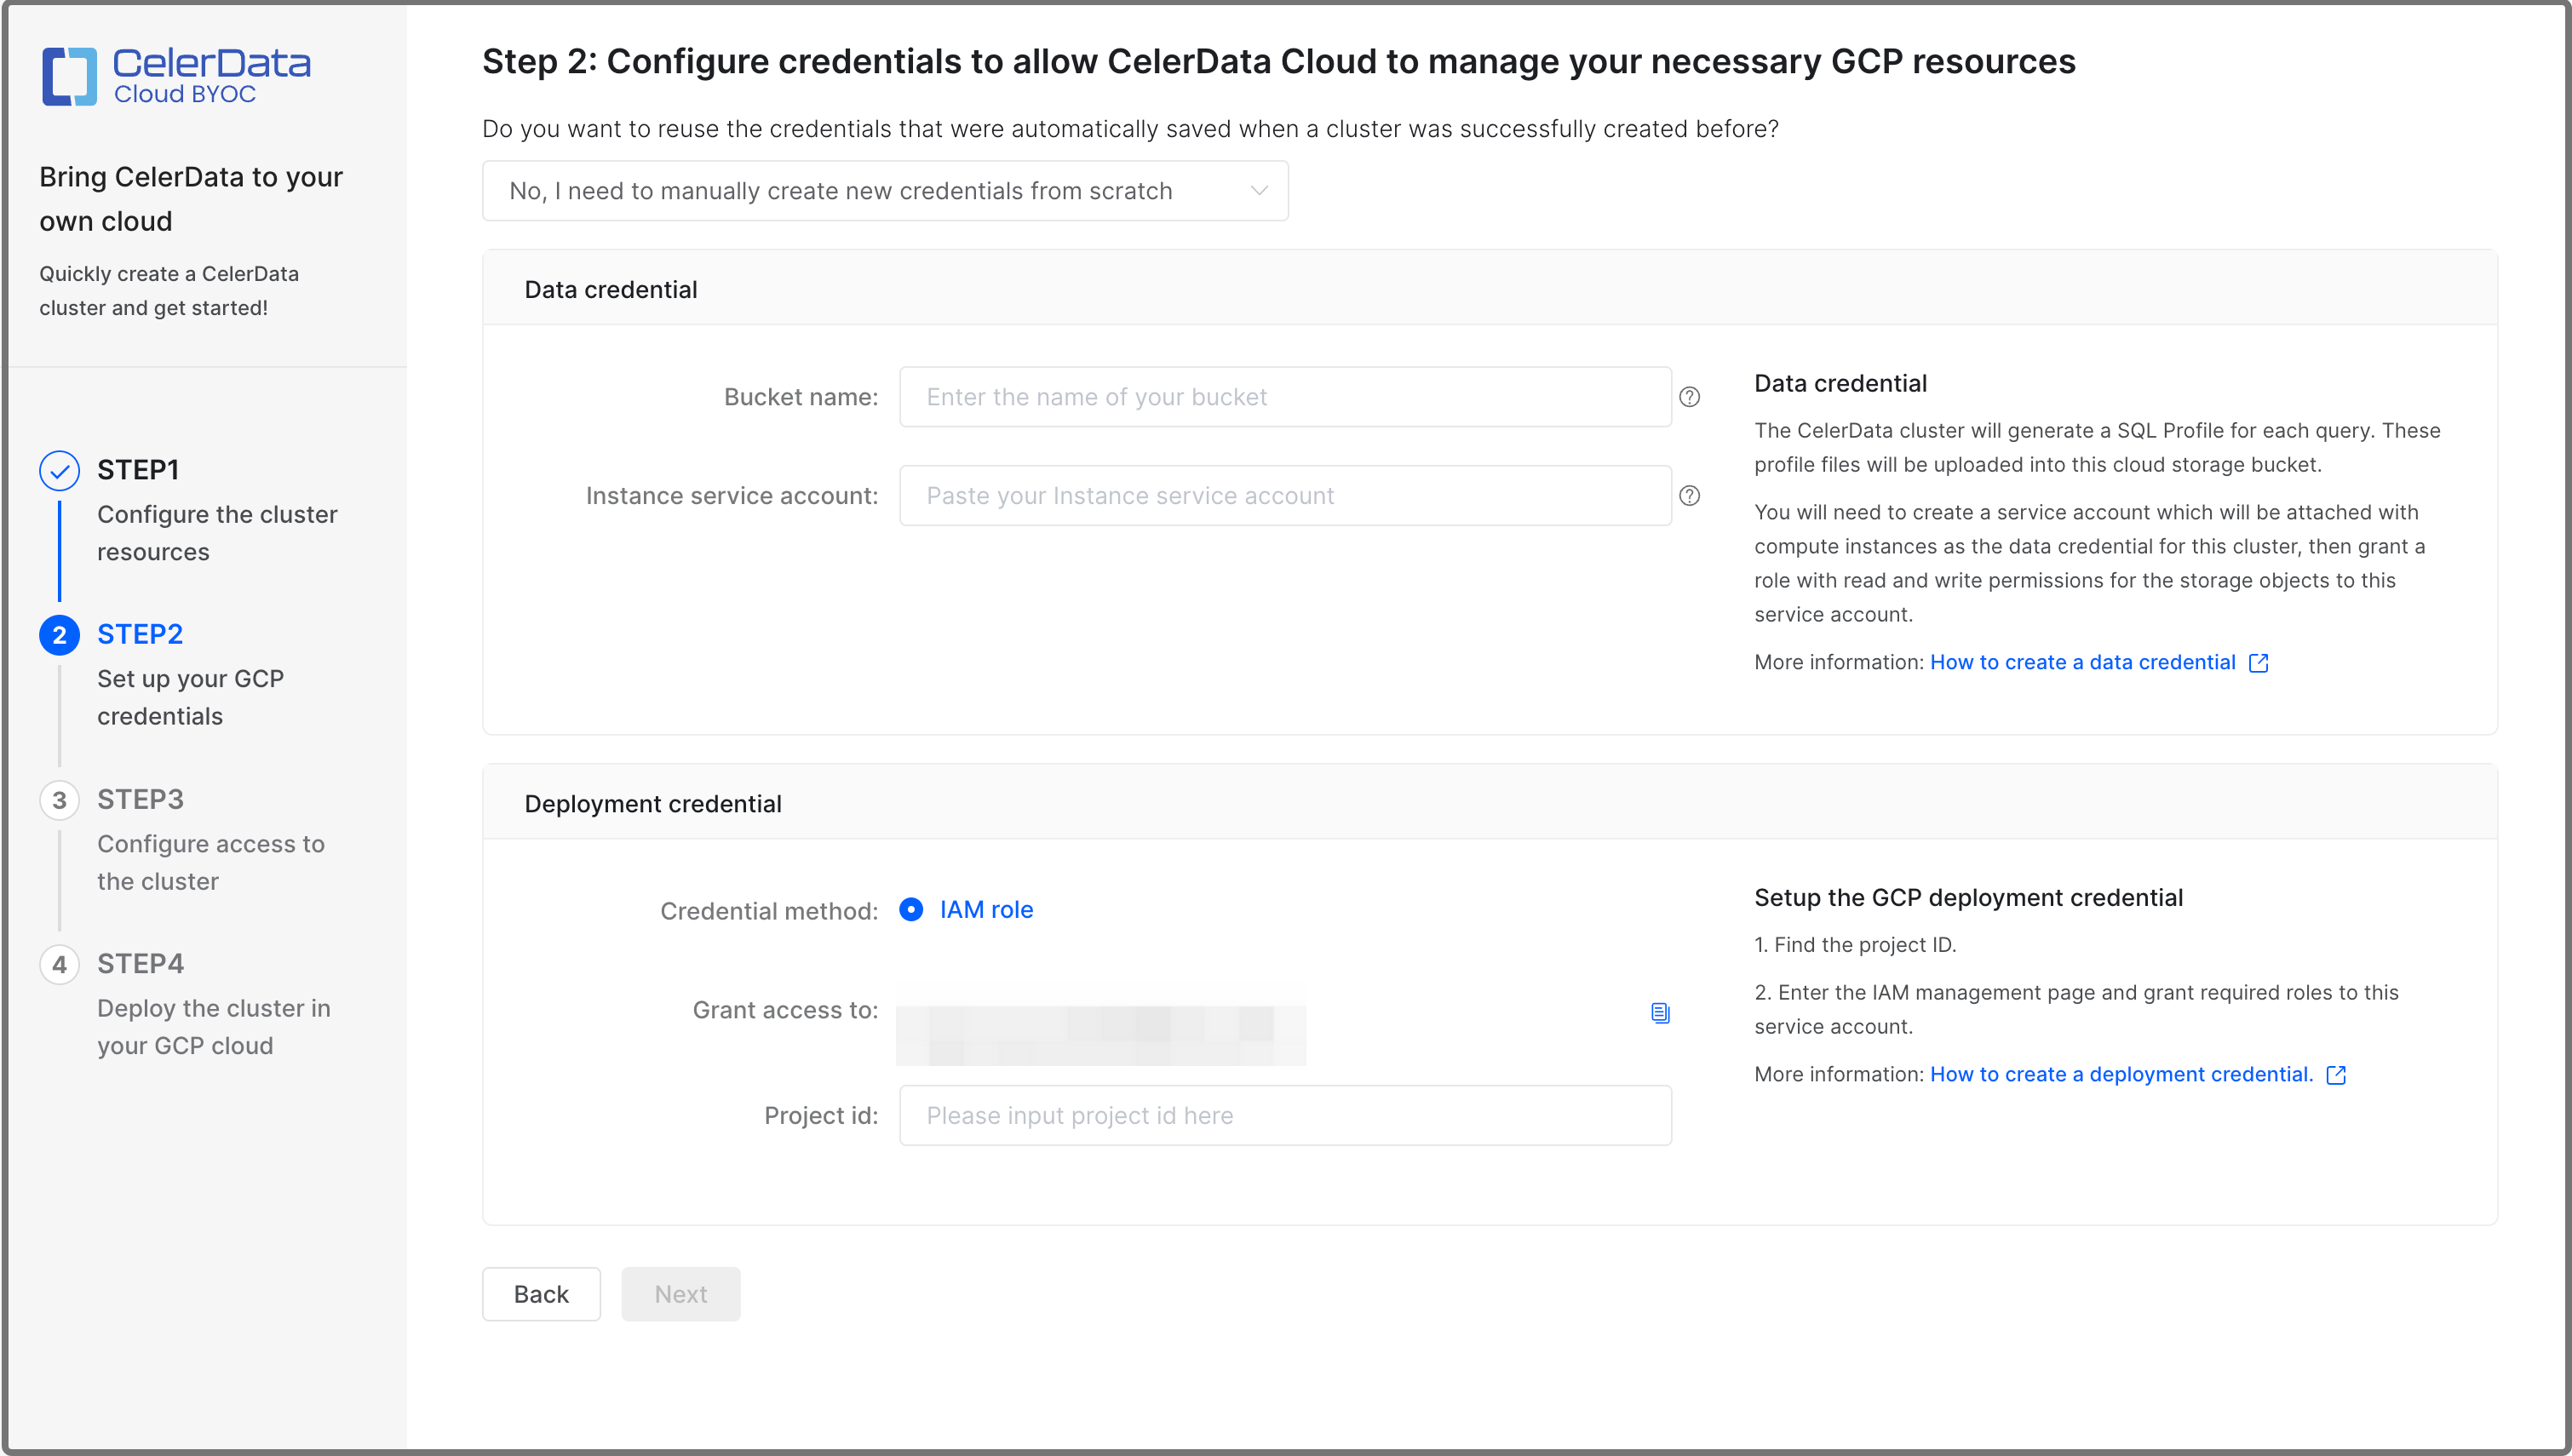Select the IAM role credential method
This screenshot has height=1456, width=2572.
[x=911, y=910]
